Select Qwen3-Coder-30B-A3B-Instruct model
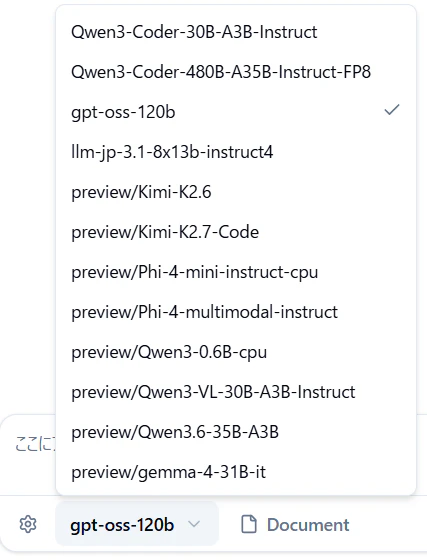 pyautogui.click(x=236, y=32)
